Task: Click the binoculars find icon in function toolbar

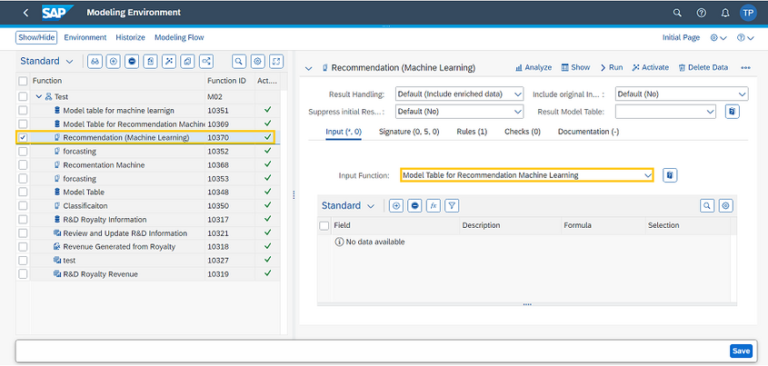Action: (95, 61)
